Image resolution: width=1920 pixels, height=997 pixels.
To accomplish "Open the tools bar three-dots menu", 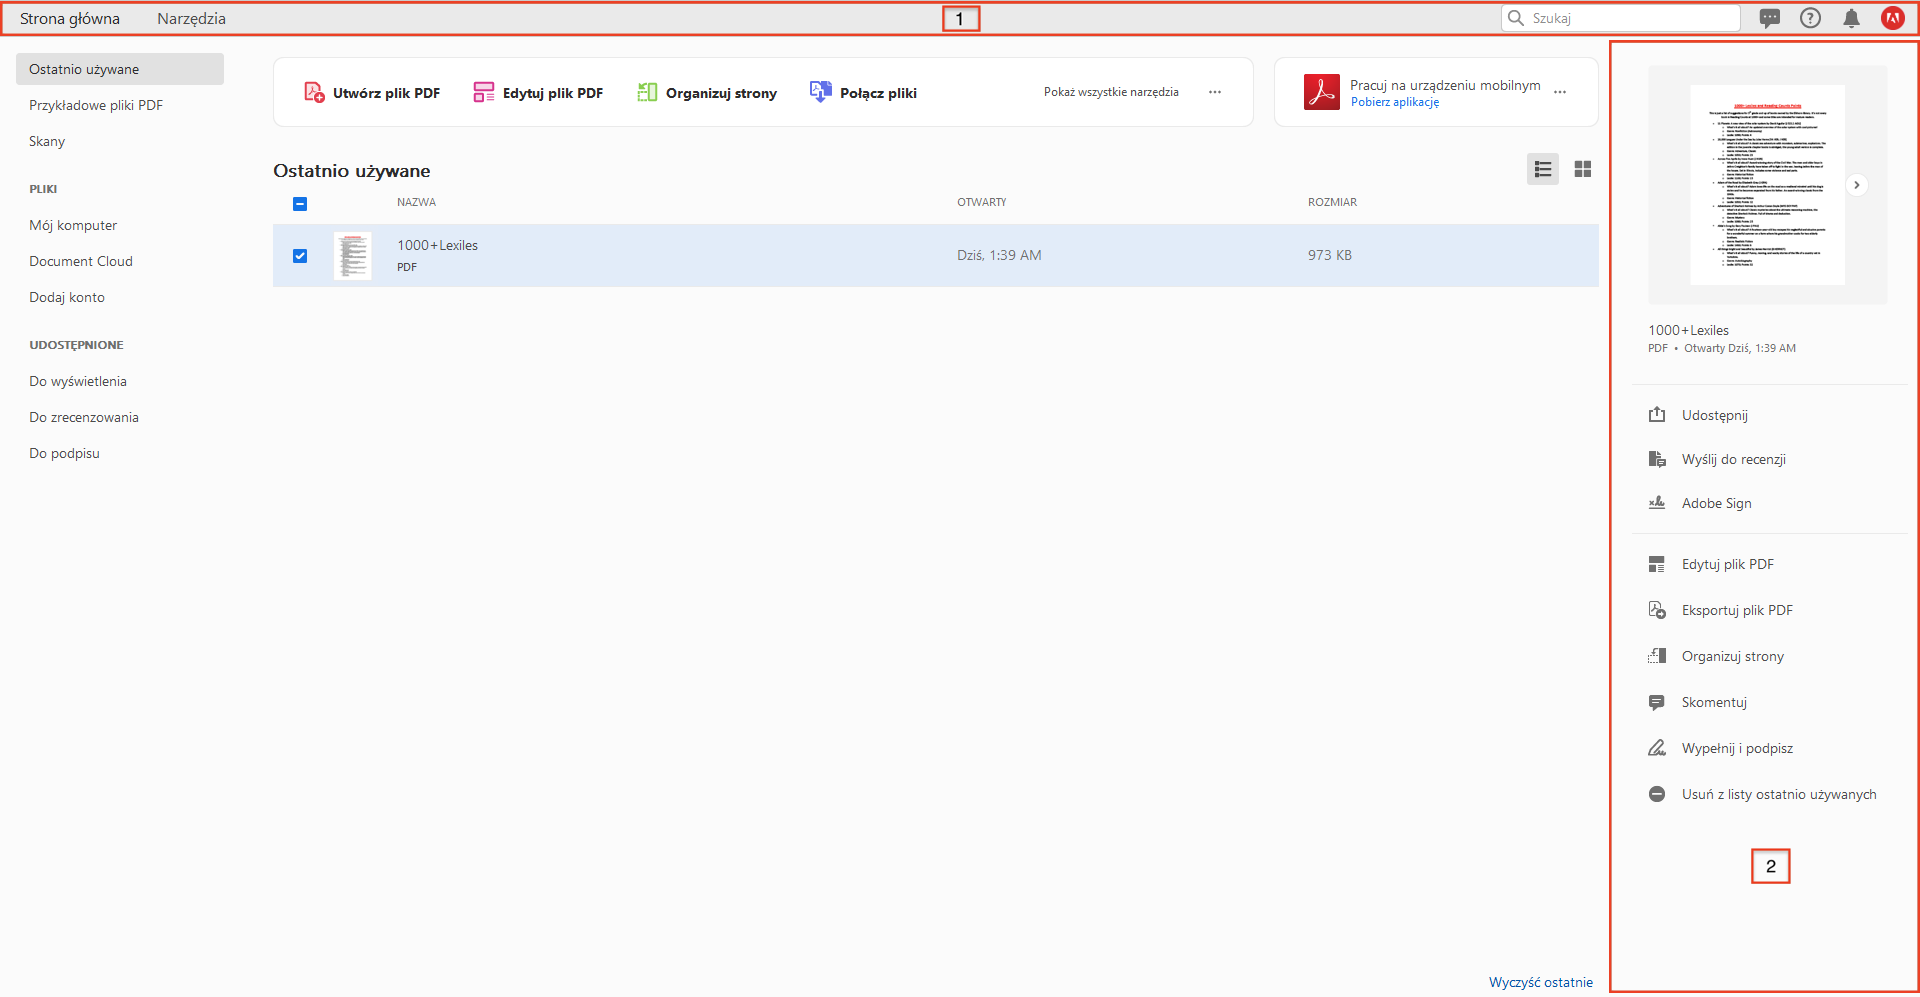I will pos(1215,92).
